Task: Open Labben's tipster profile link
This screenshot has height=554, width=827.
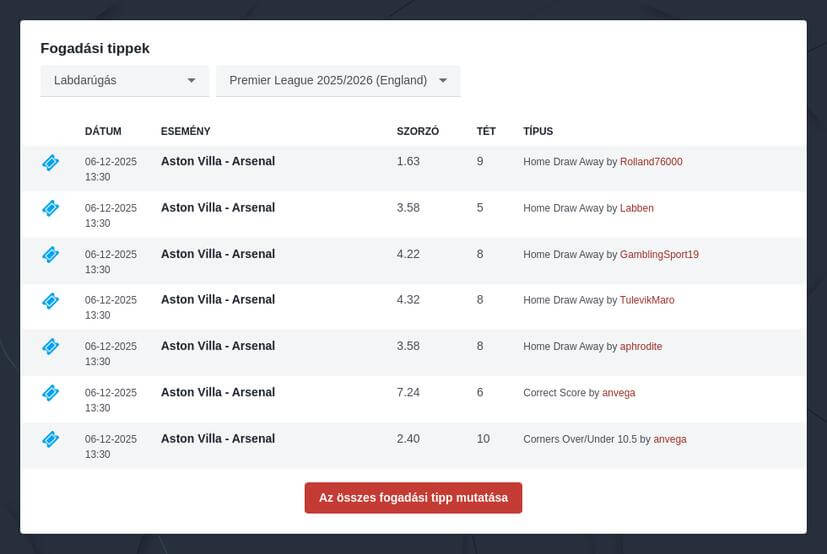Action: tap(636, 208)
